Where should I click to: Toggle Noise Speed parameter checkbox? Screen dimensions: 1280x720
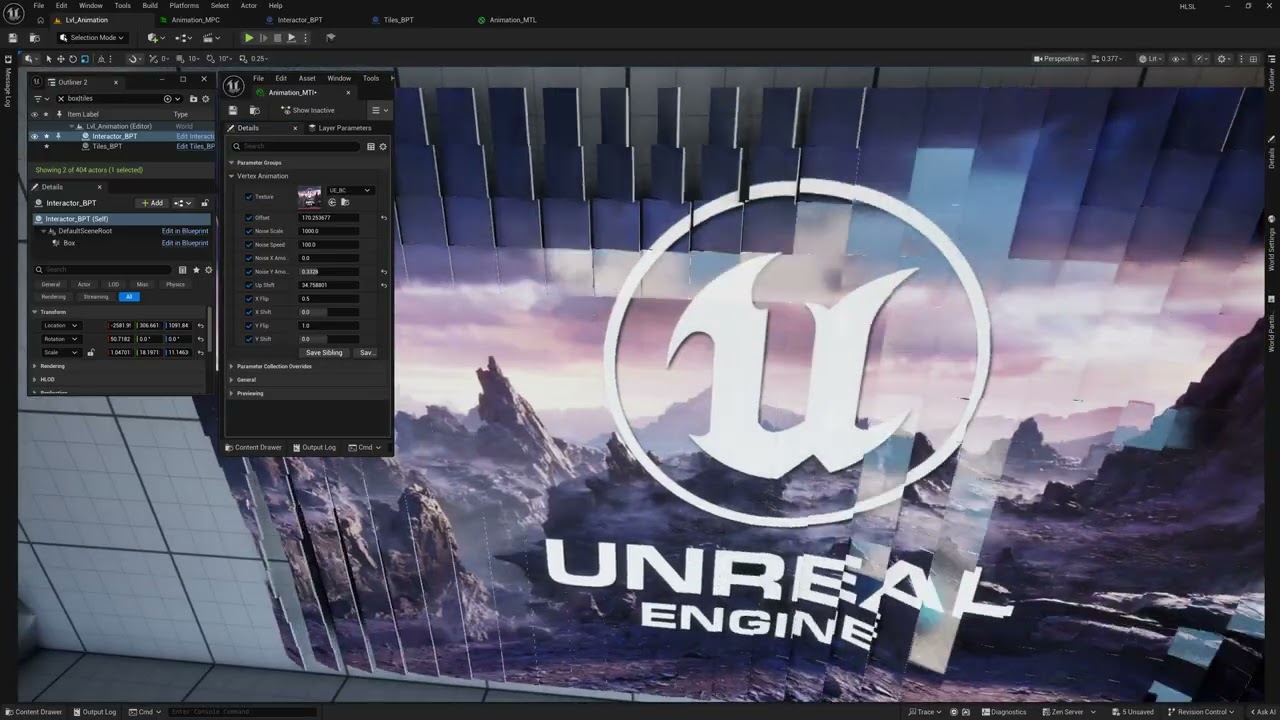click(x=249, y=245)
